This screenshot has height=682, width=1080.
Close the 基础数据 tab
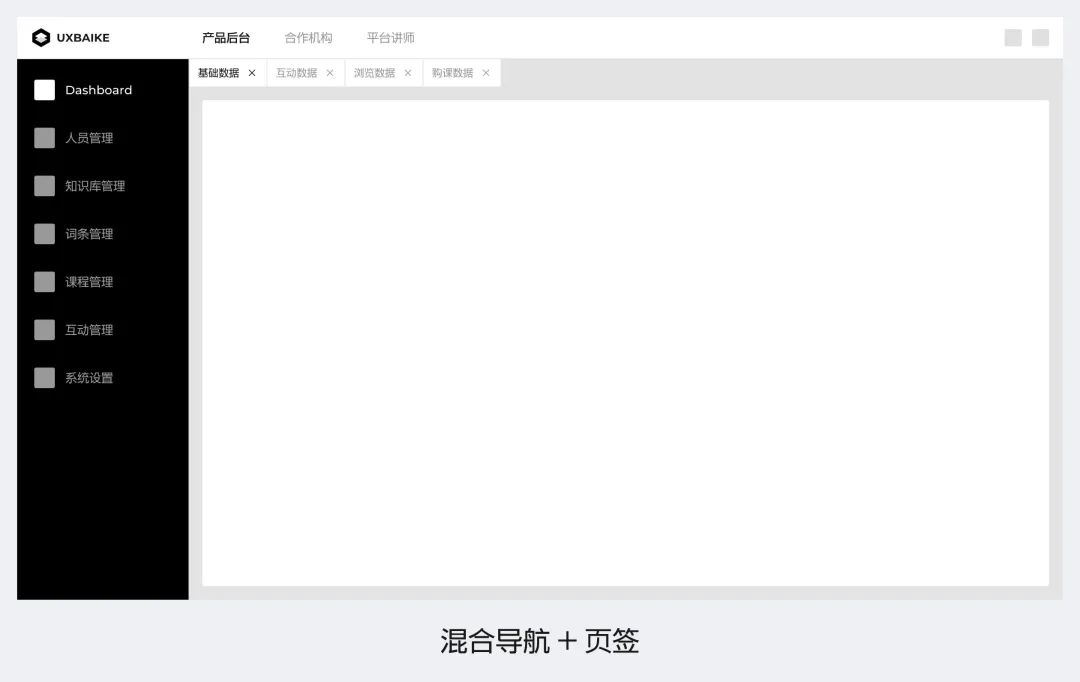coord(252,72)
